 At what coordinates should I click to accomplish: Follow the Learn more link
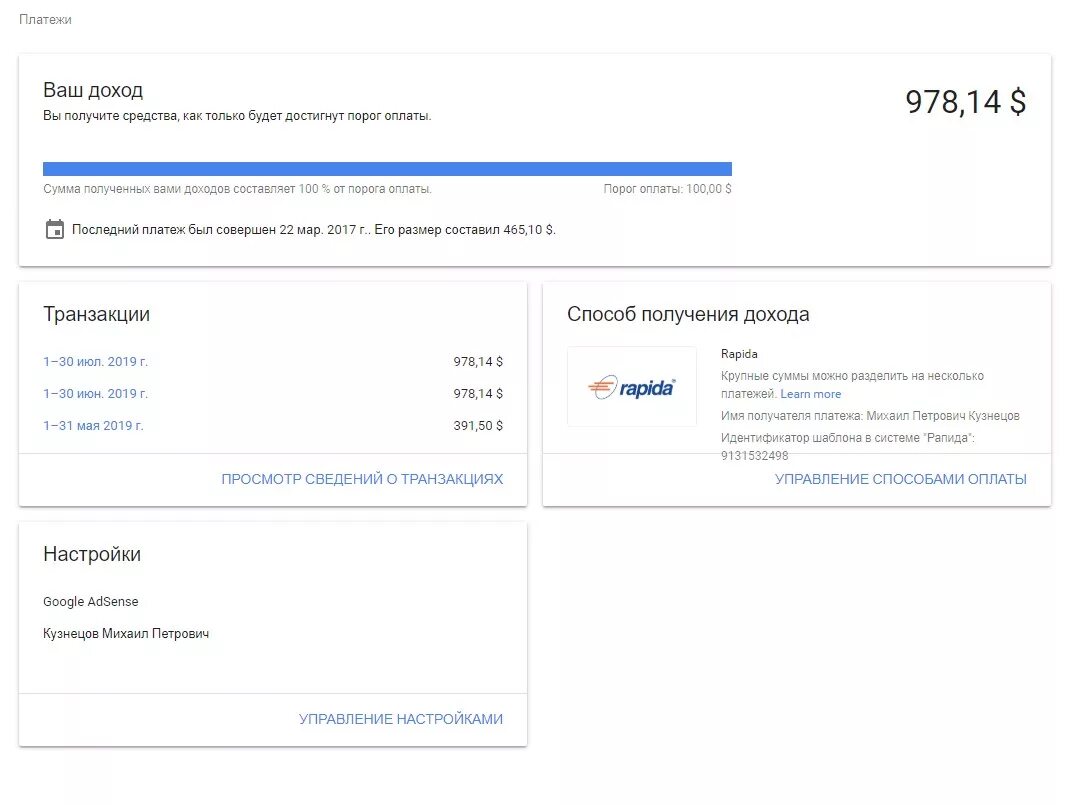pos(811,394)
